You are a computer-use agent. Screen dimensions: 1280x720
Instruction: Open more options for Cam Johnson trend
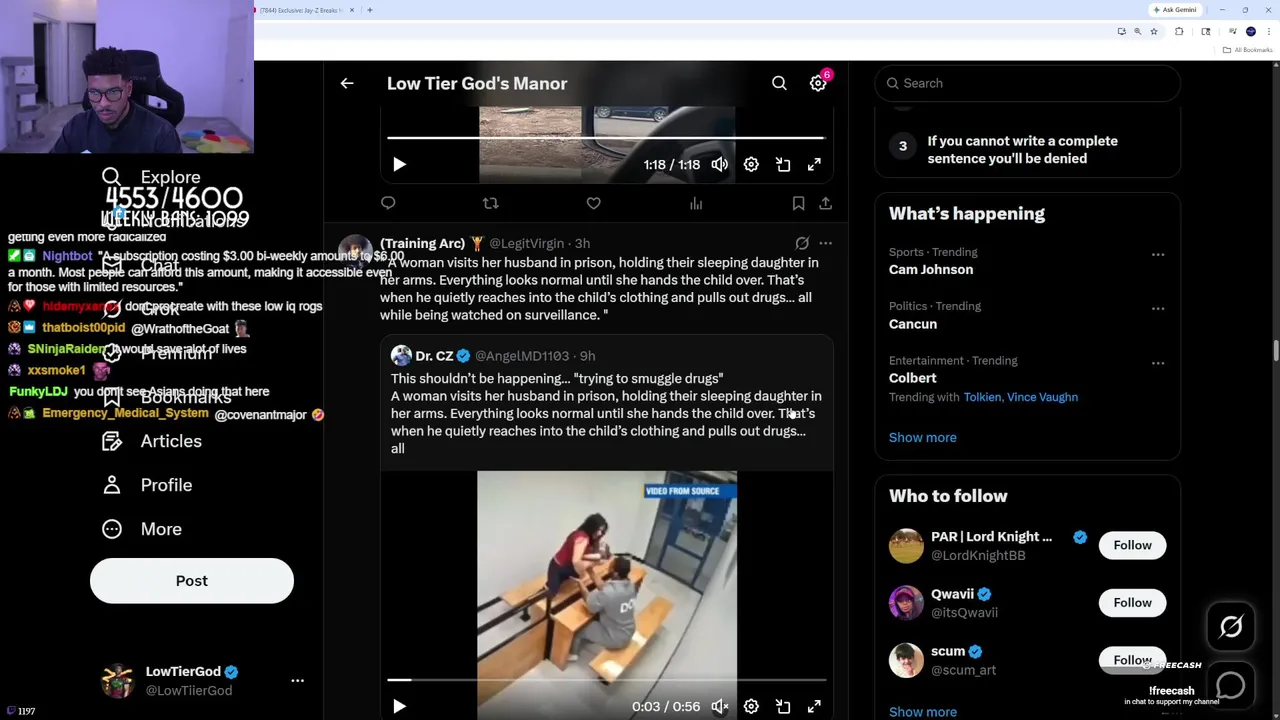(x=1158, y=254)
